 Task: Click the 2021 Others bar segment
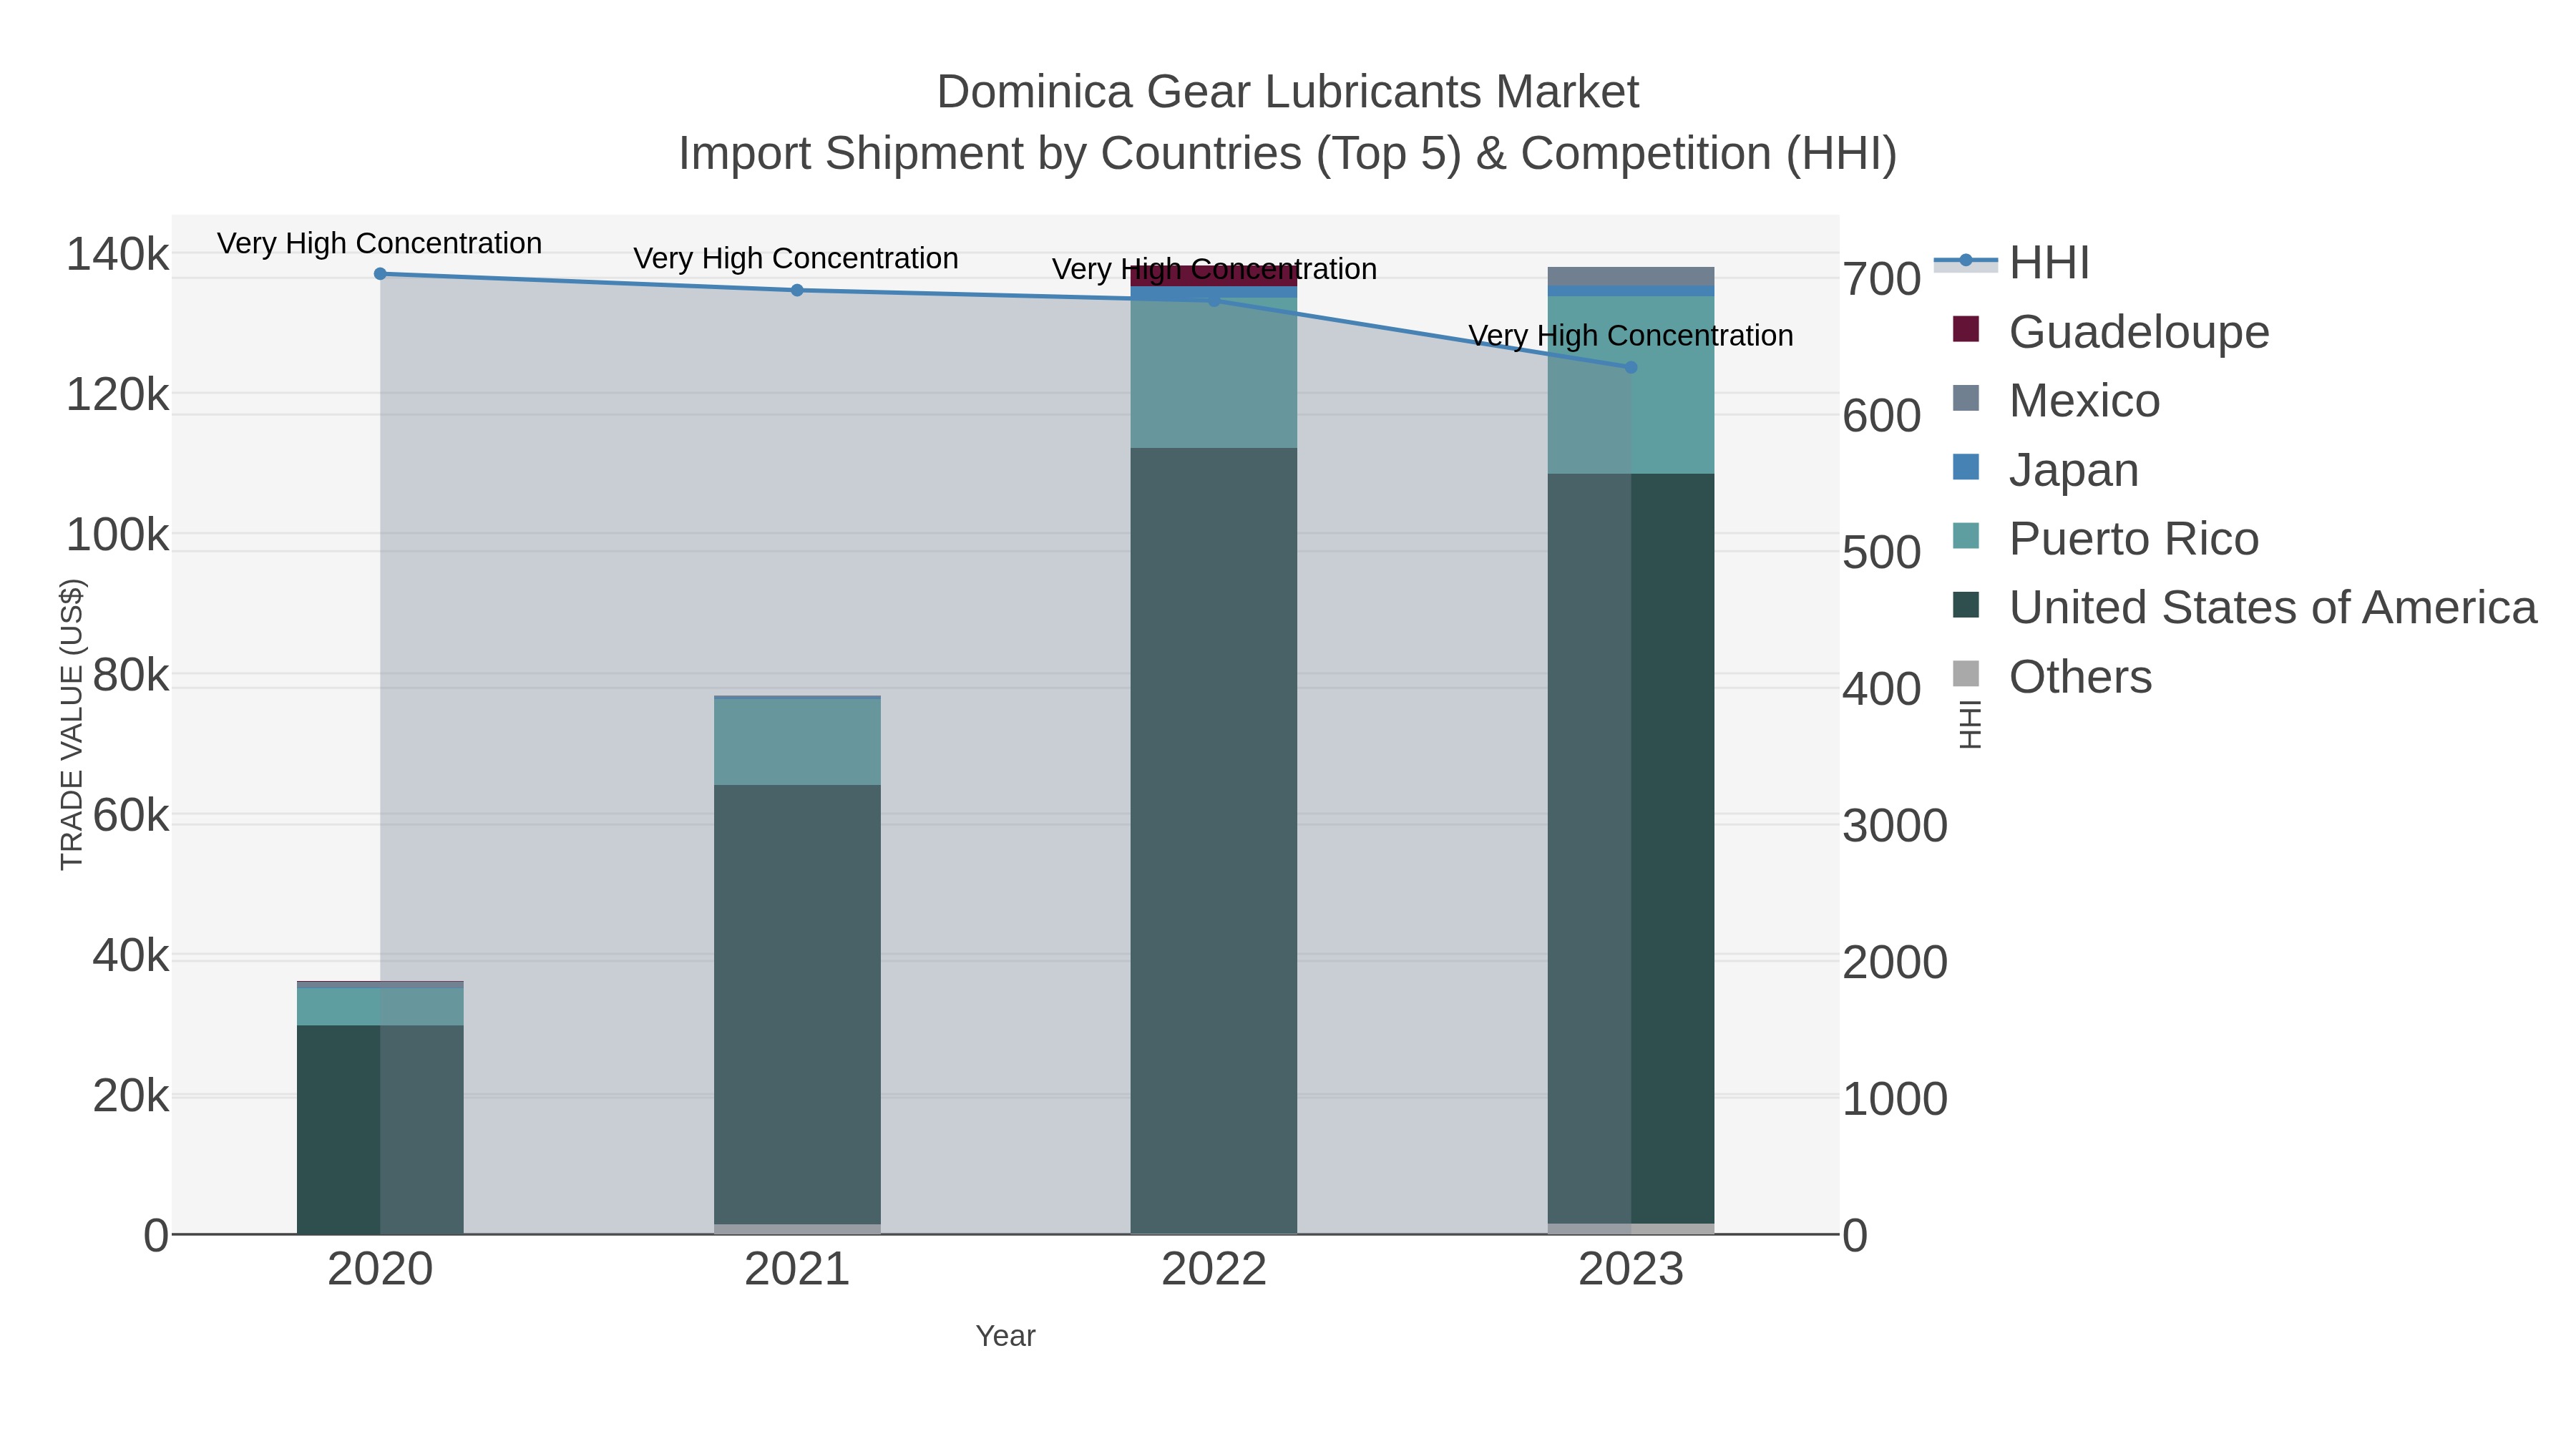pos(797,1229)
